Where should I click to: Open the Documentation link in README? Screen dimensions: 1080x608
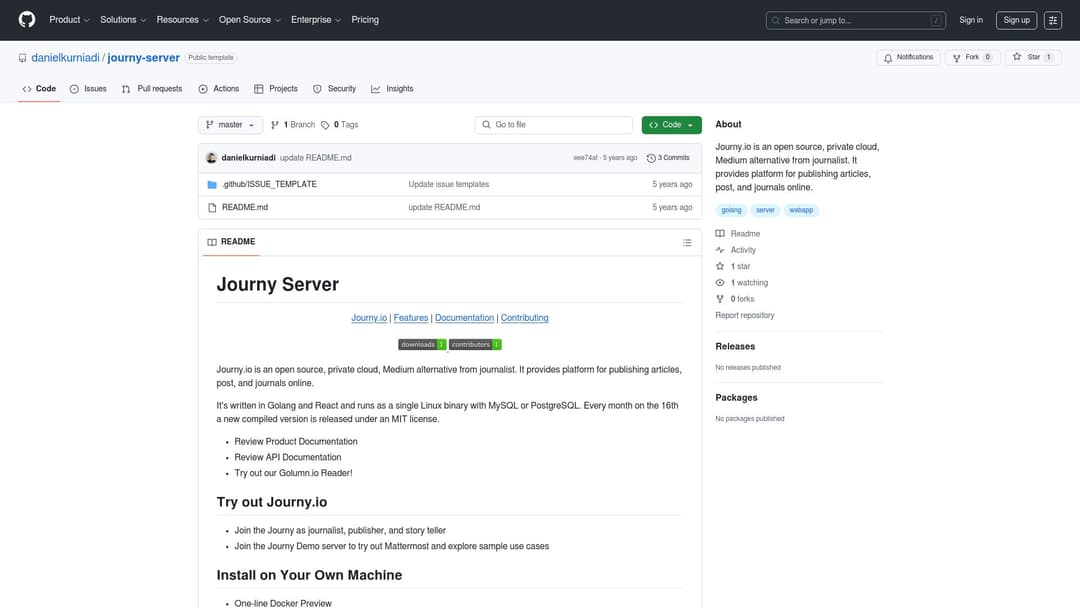click(464, 318)
